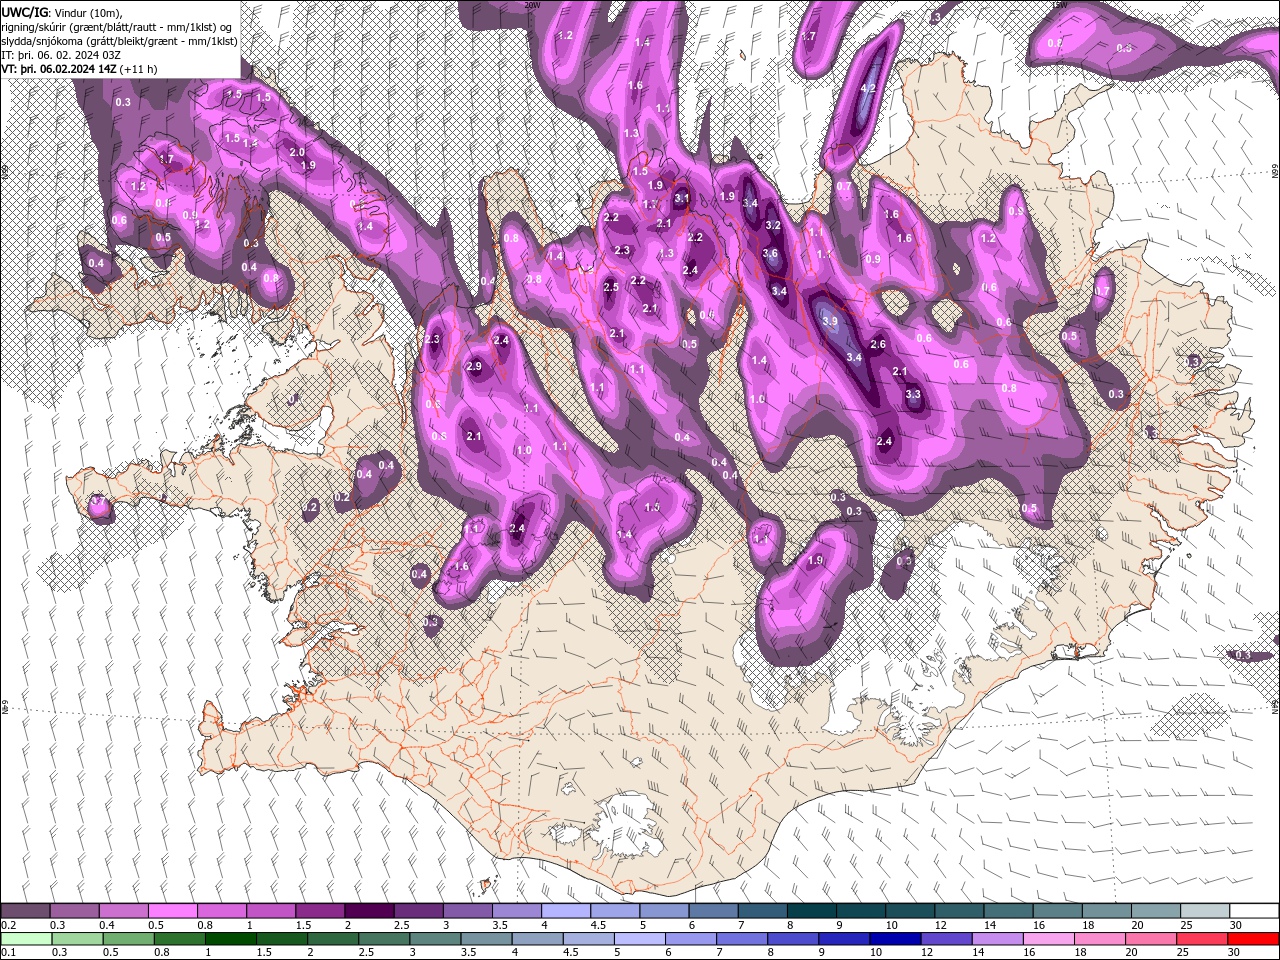Click the 3.2 snowfall value on the map
Viewport: 1280px width, 960px height.
click(x=772, y=225)
